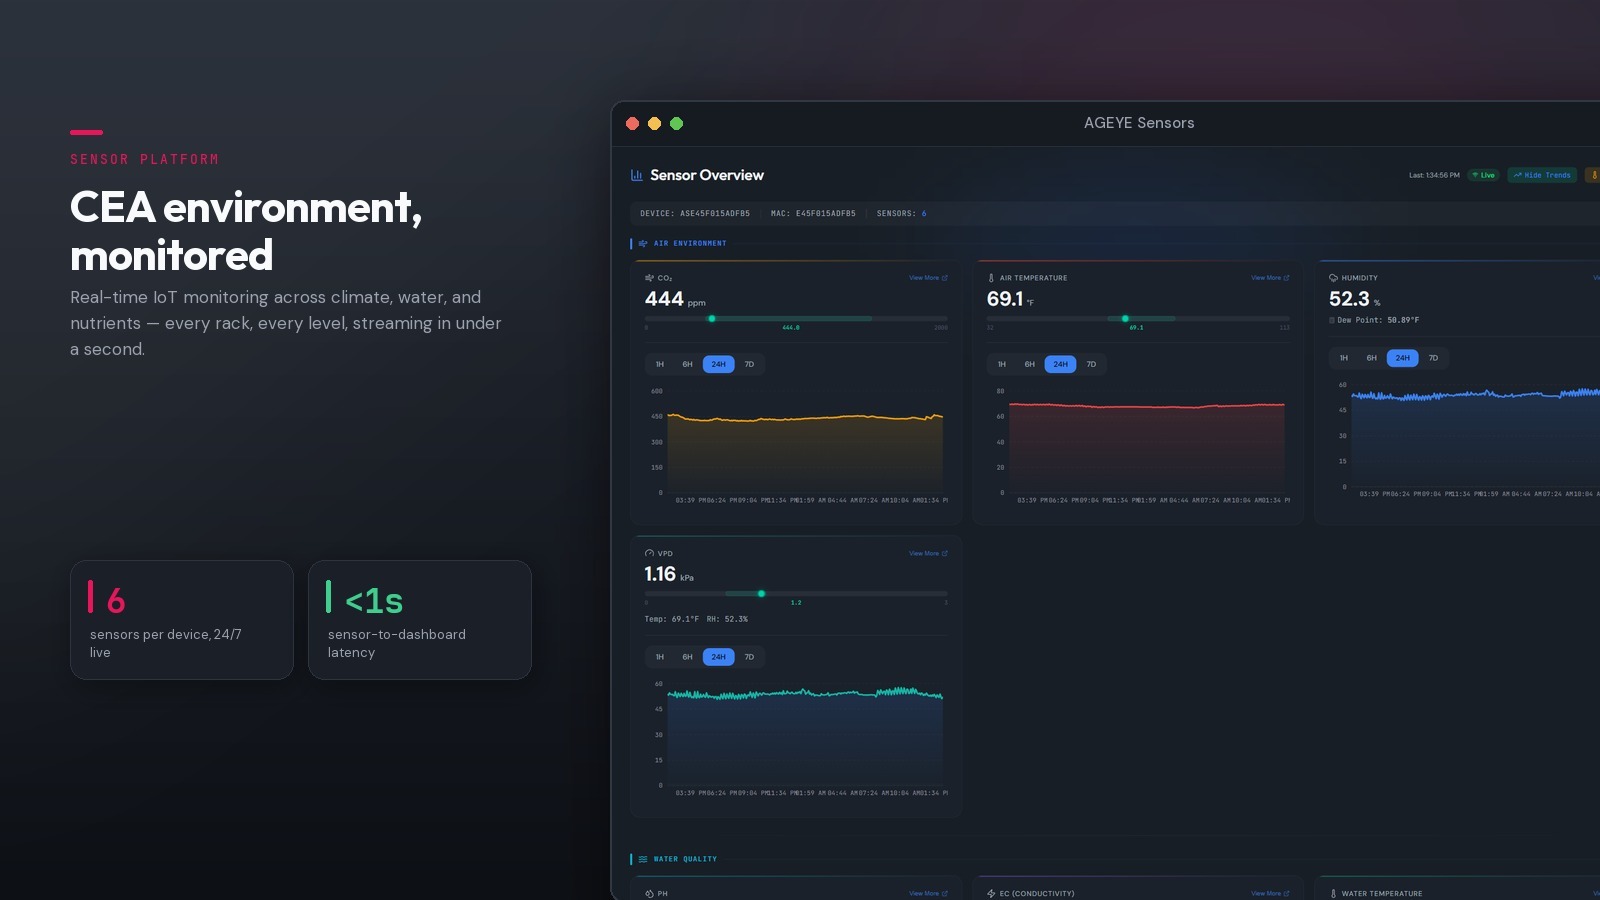Select 1H range on VPD chart
The width and height of the screenshot is (1600, 900).
pyautogui.click(x=660, y=657)
